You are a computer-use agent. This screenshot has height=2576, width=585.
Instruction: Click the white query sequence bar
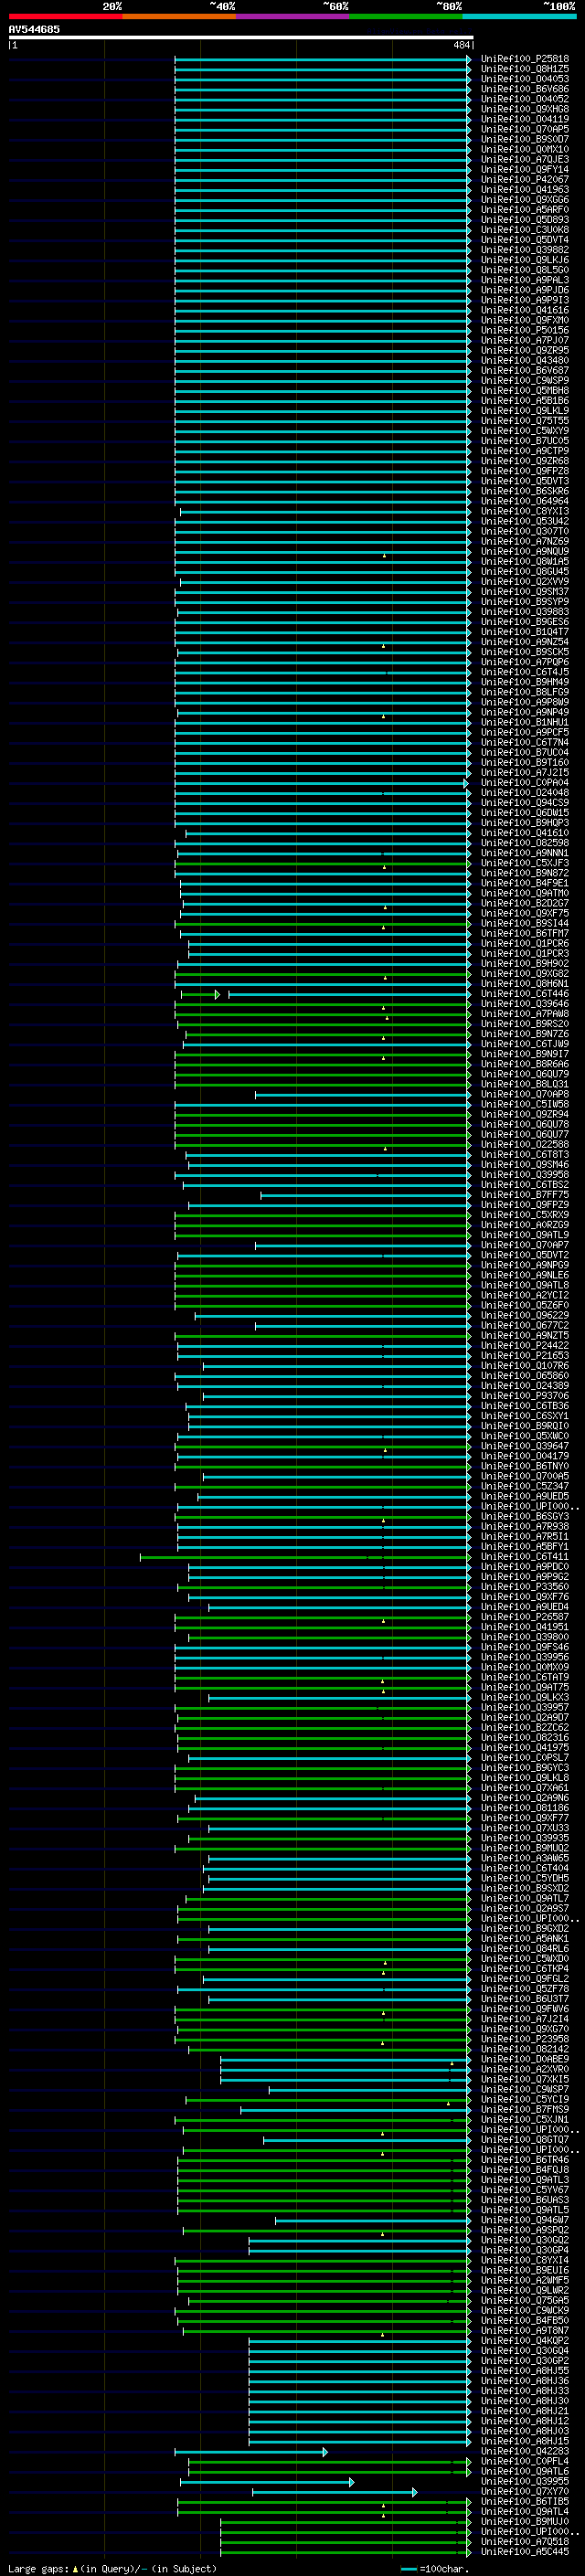click(240, 37)
